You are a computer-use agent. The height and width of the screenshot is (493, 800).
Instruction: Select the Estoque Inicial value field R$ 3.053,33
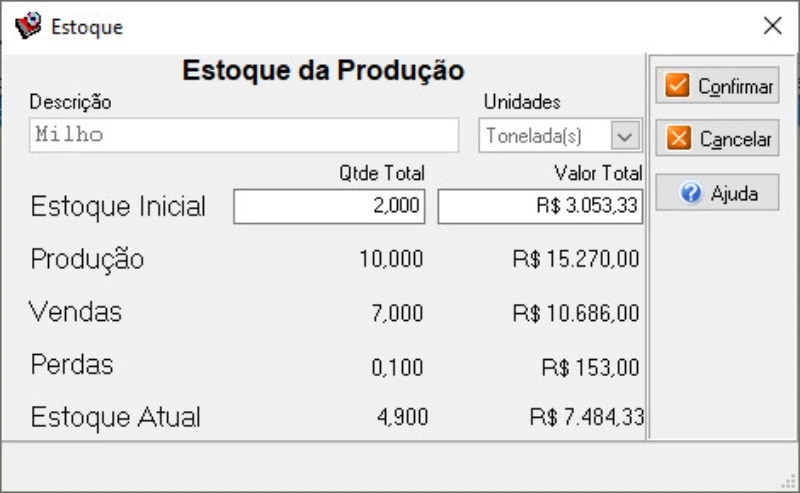point(540,206)
